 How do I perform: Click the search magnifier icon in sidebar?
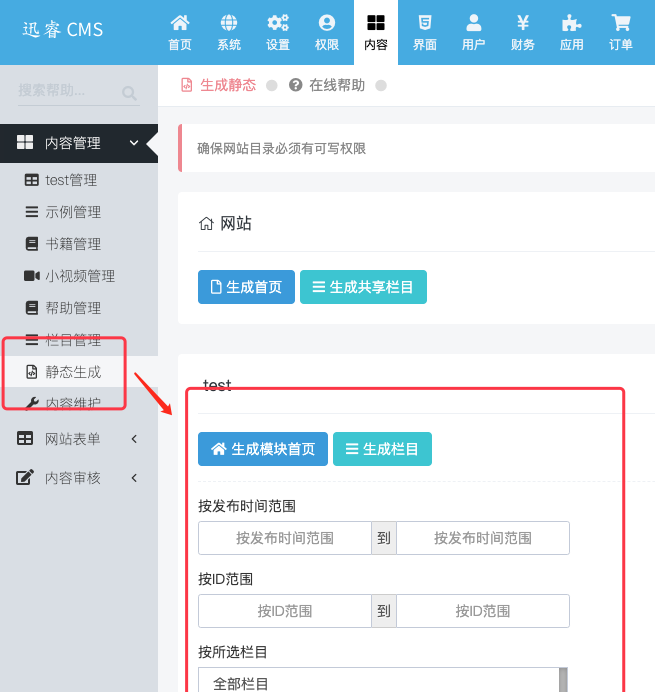point(129,93)
